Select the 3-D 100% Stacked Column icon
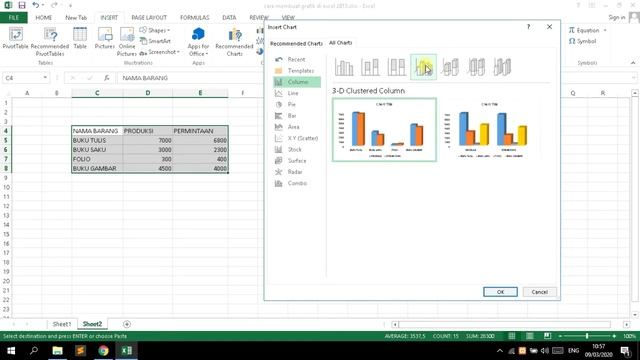The image size is (640, 360). pos(476,67)
